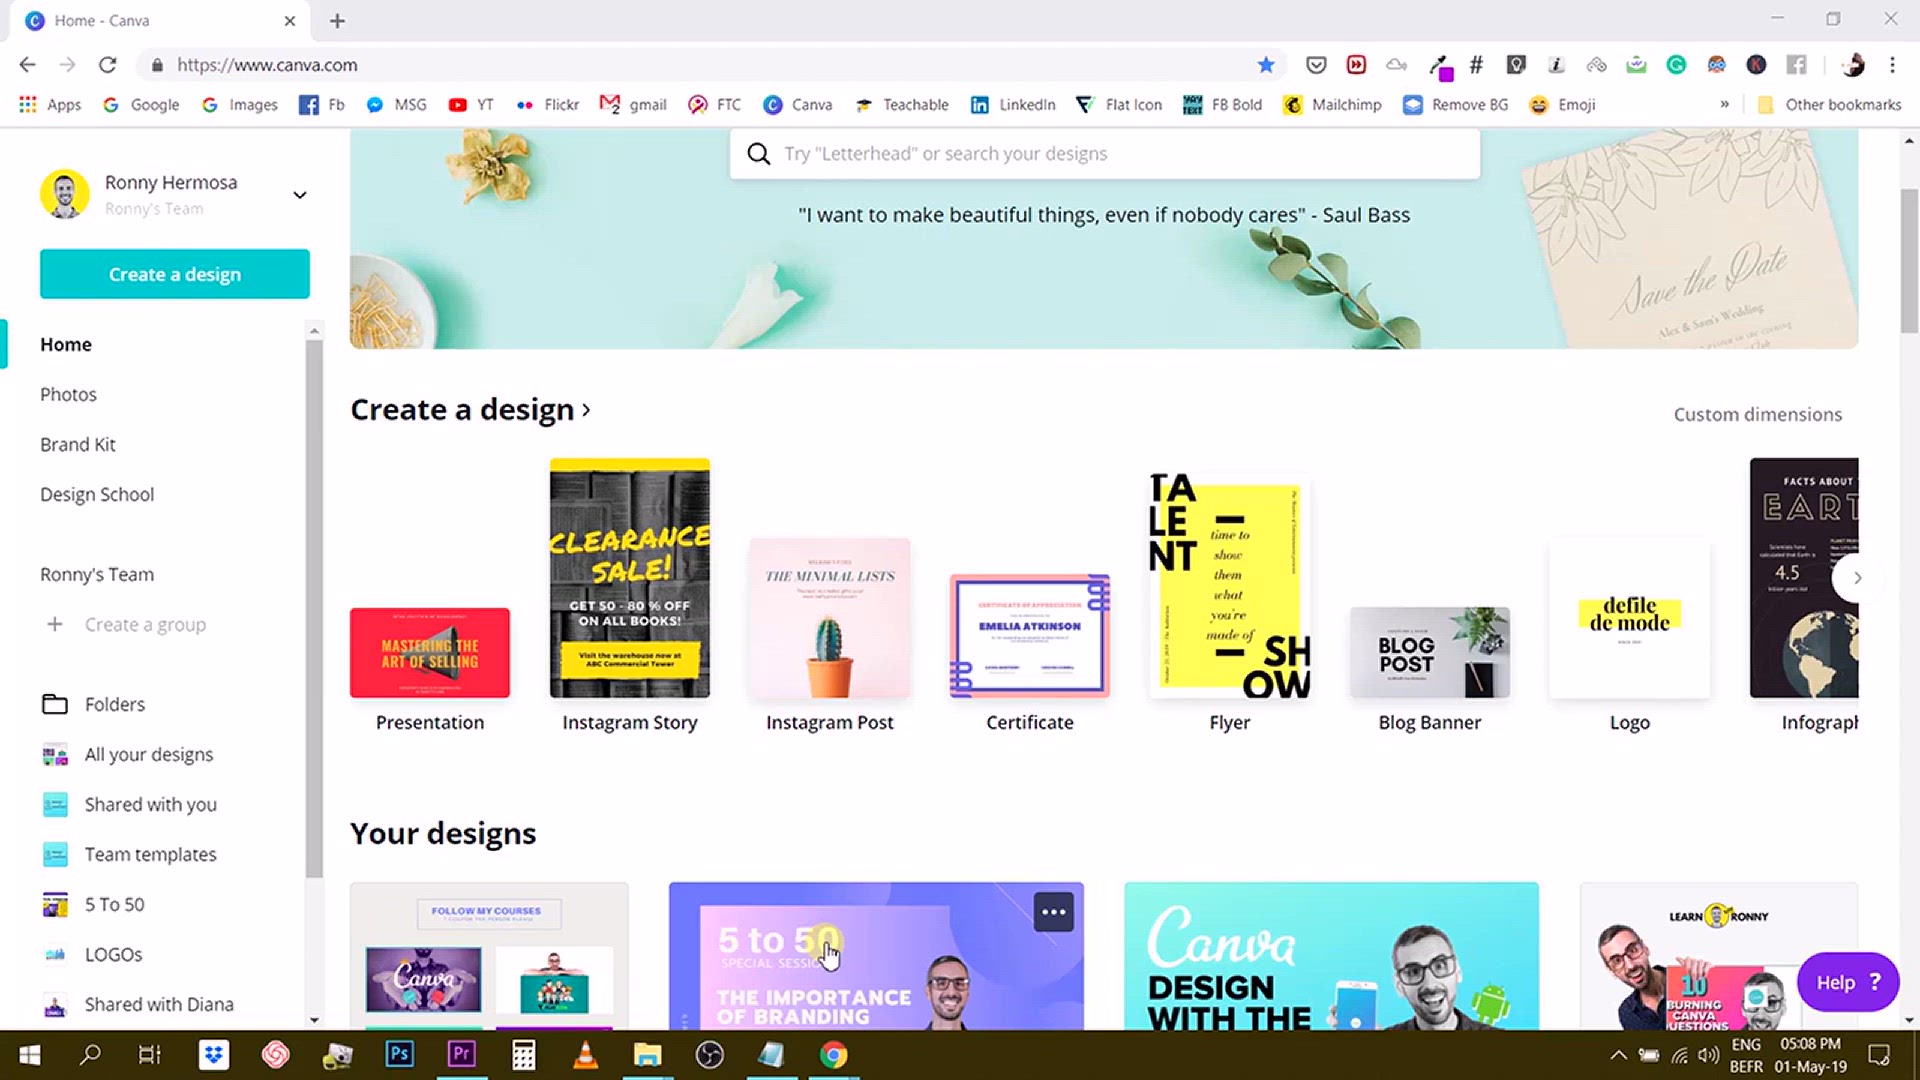Click the Grammarly extension icon

(1676, 65)
